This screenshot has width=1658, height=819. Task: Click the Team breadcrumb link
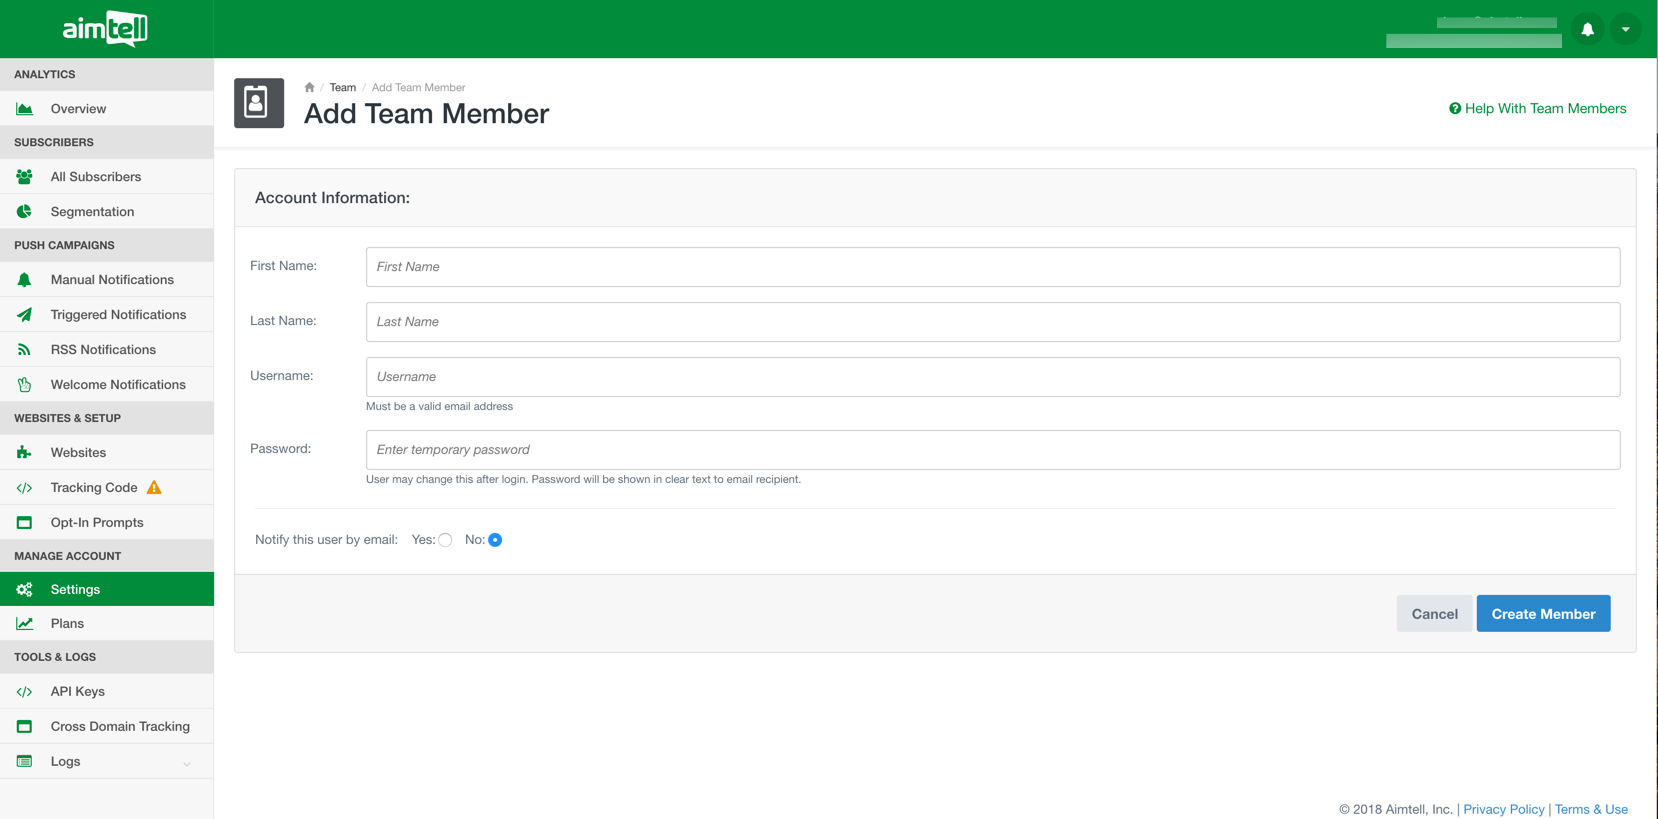coord(343,88)
